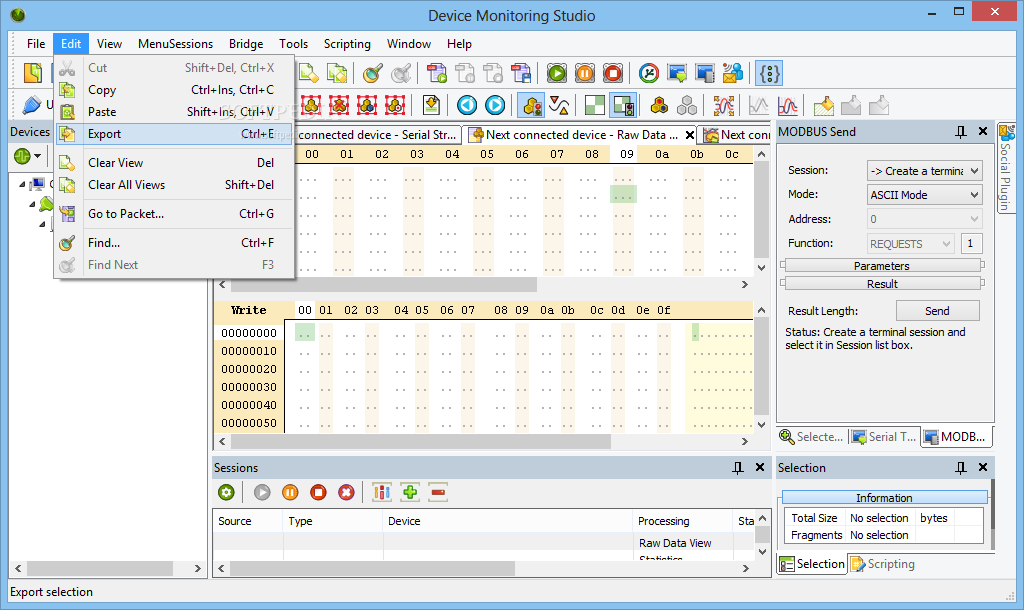Select Find... in the Edit menu
Viewport: 1024px width, 610px height.
(x=174, y=242)
